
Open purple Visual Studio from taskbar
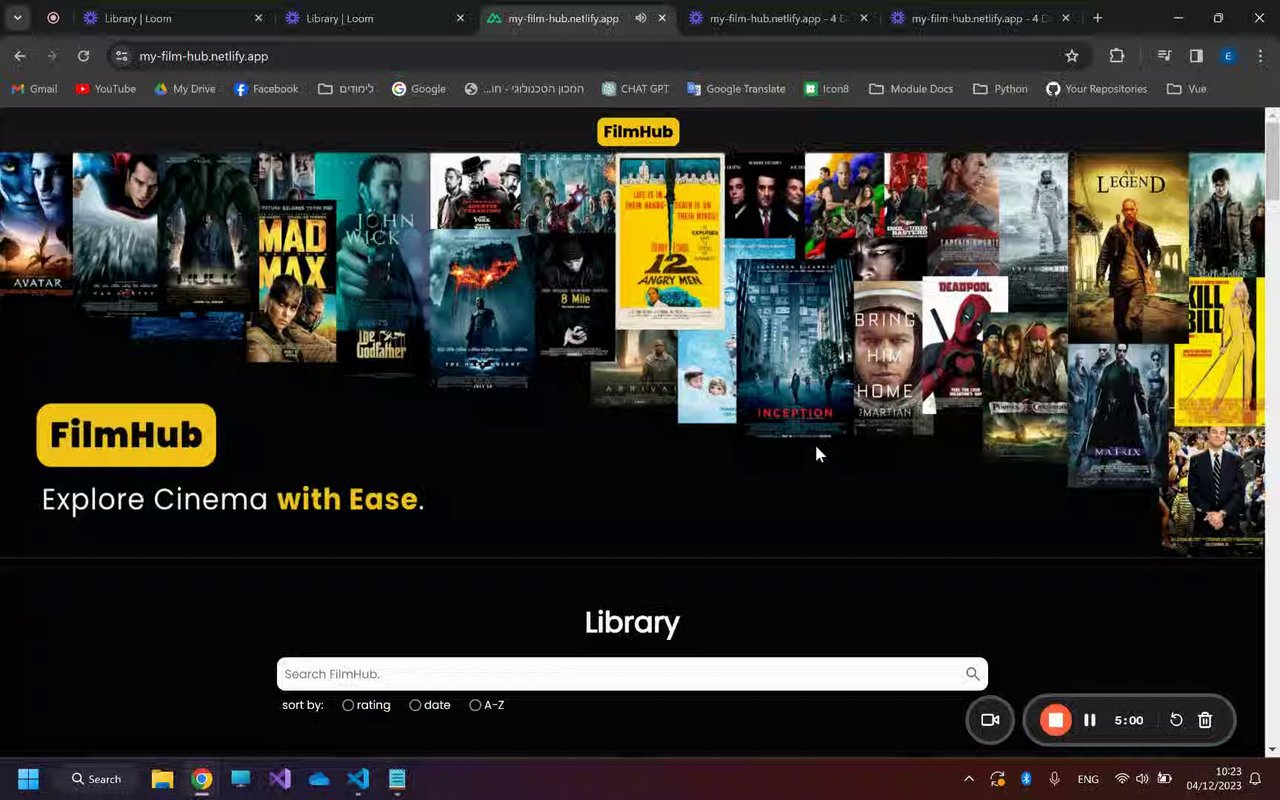pyautogui.click(x=280, y=779)
